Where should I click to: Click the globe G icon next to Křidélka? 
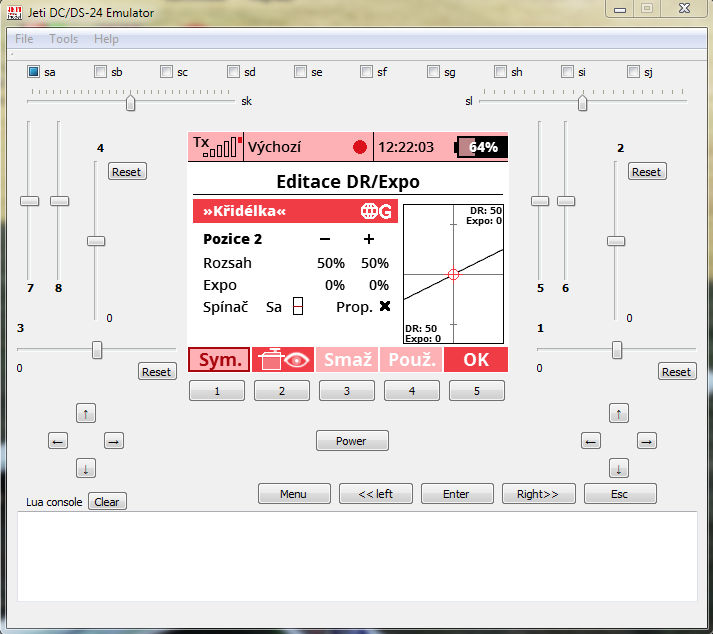click(378, 211)
